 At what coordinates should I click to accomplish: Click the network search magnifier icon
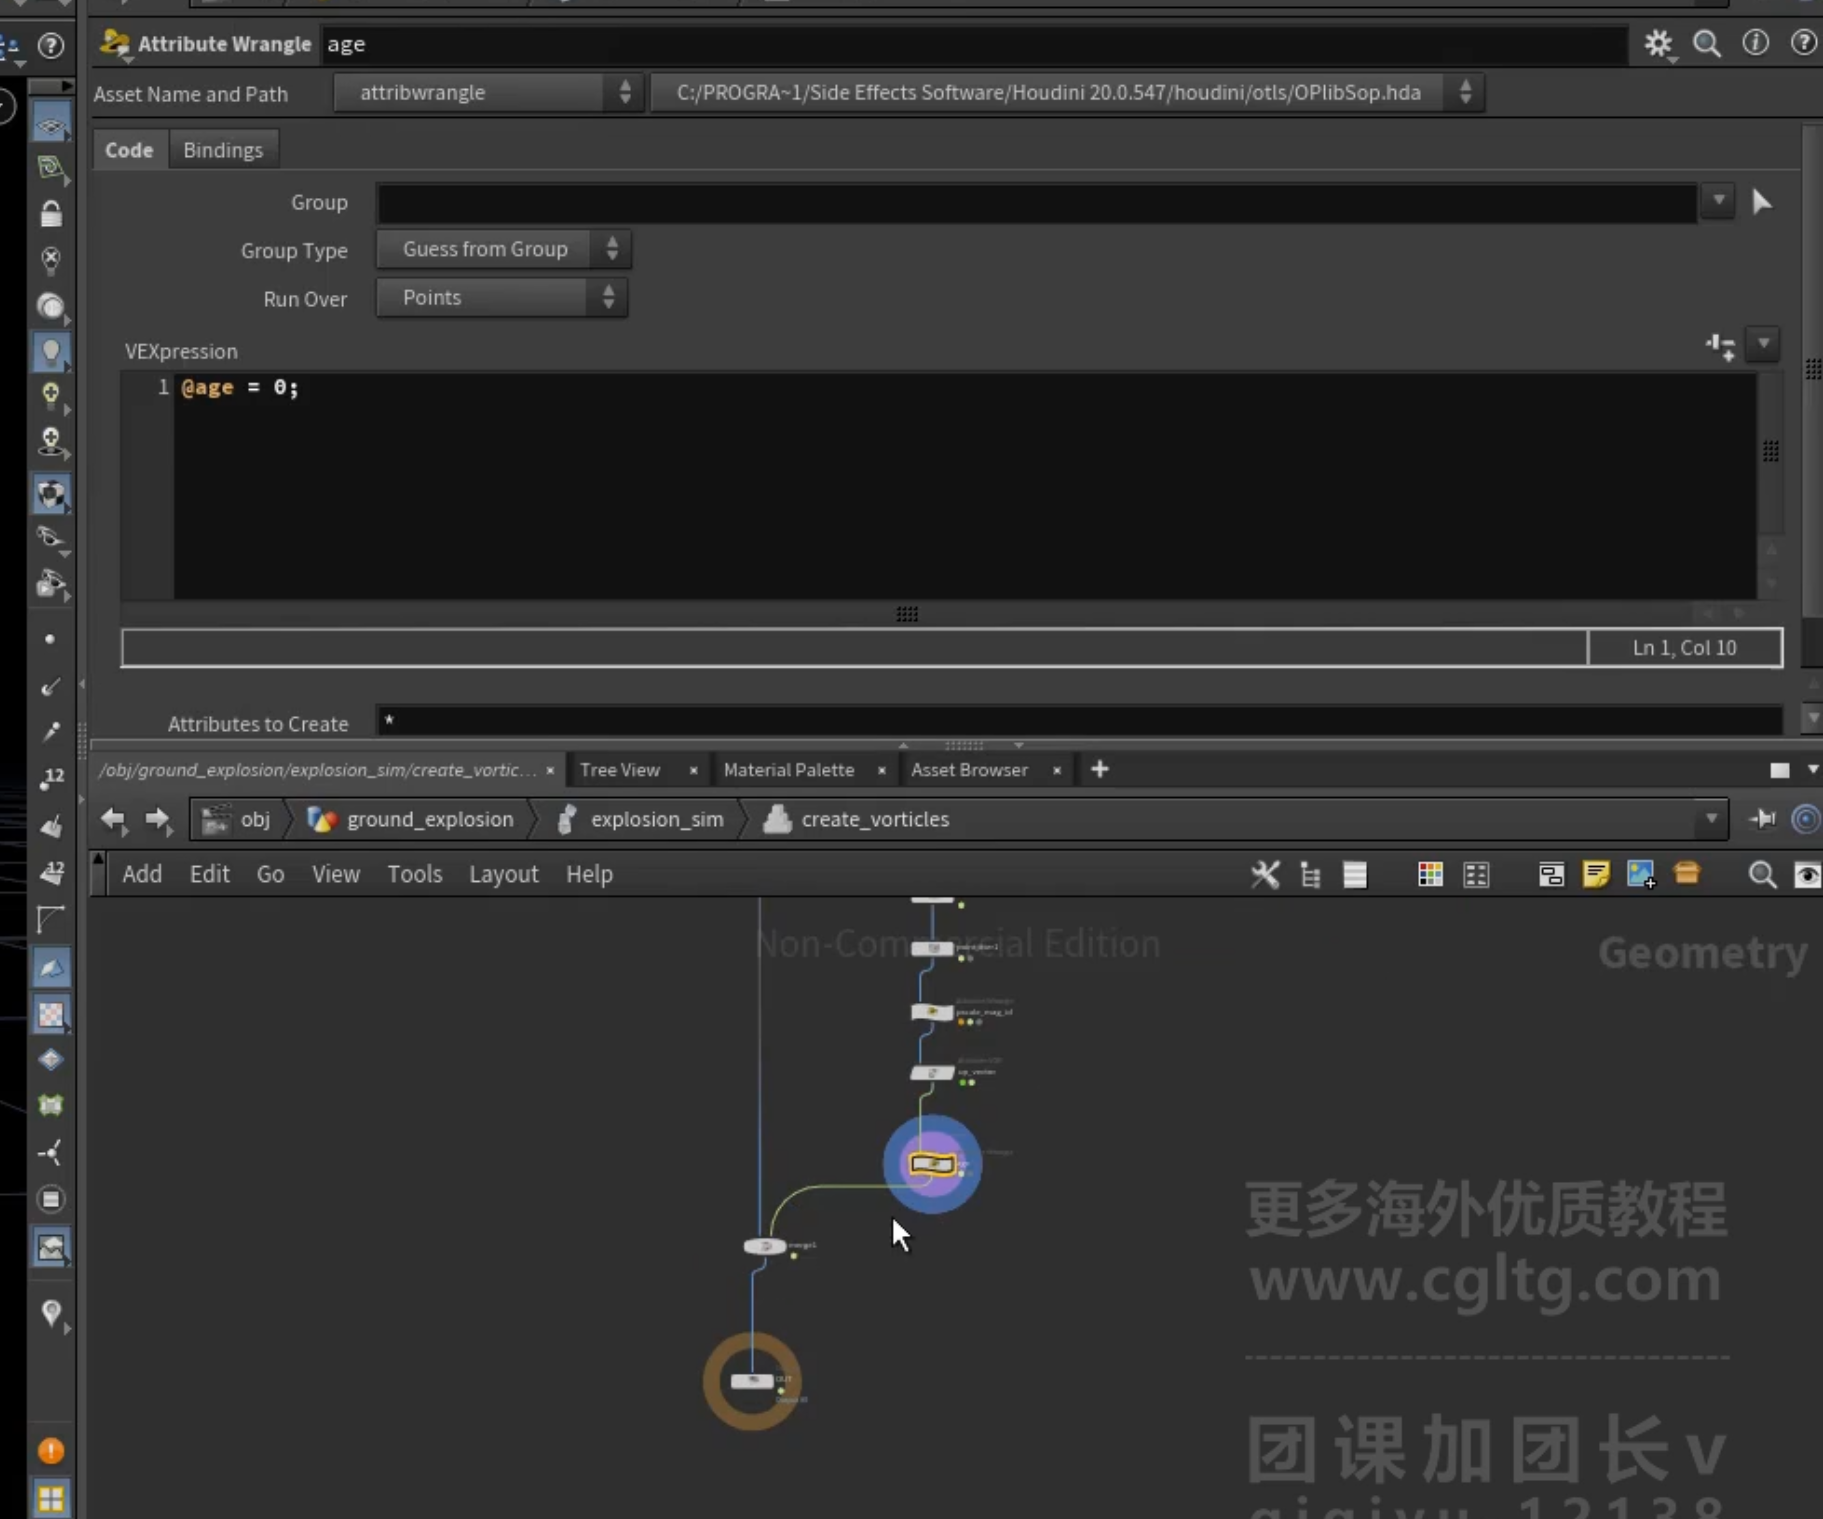1762,875
